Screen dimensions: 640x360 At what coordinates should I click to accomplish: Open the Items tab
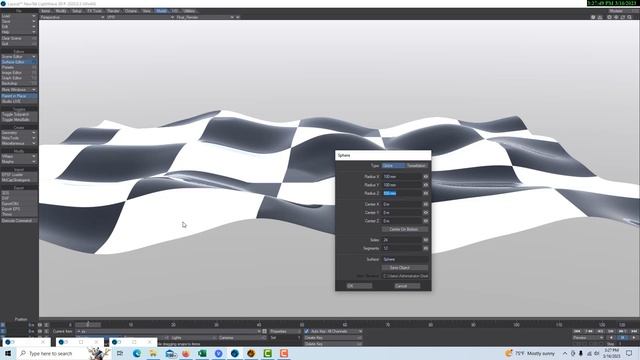[46, 11]
